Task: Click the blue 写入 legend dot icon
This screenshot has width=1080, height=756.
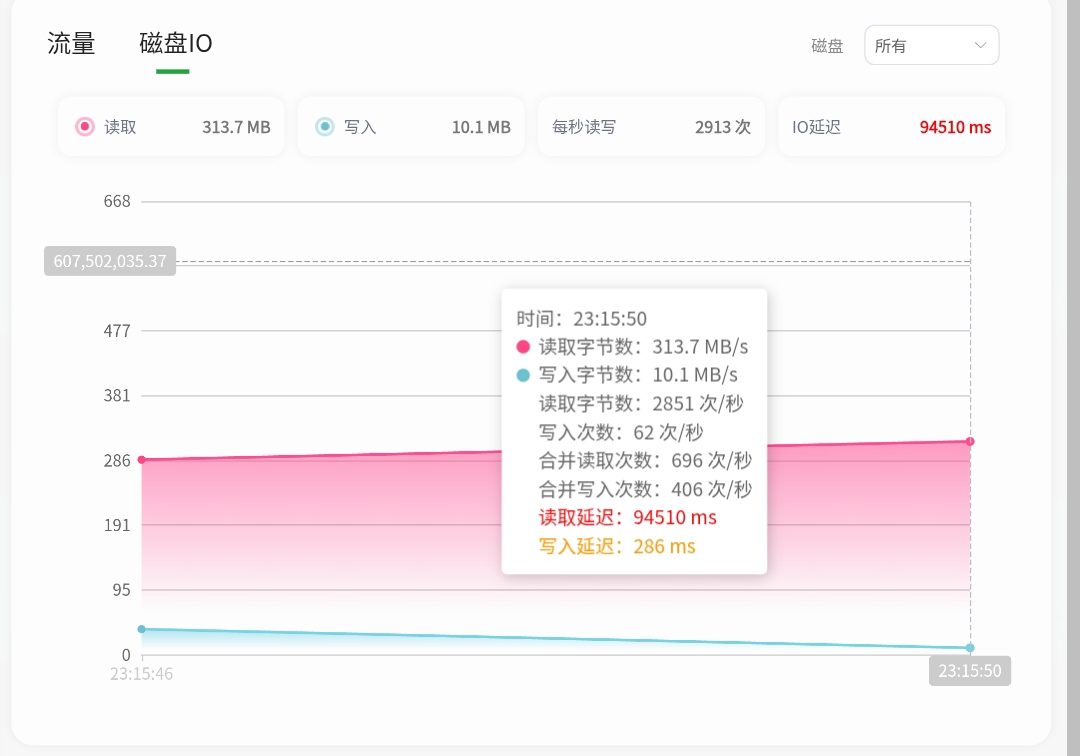Action: click(x=324, y=127)
